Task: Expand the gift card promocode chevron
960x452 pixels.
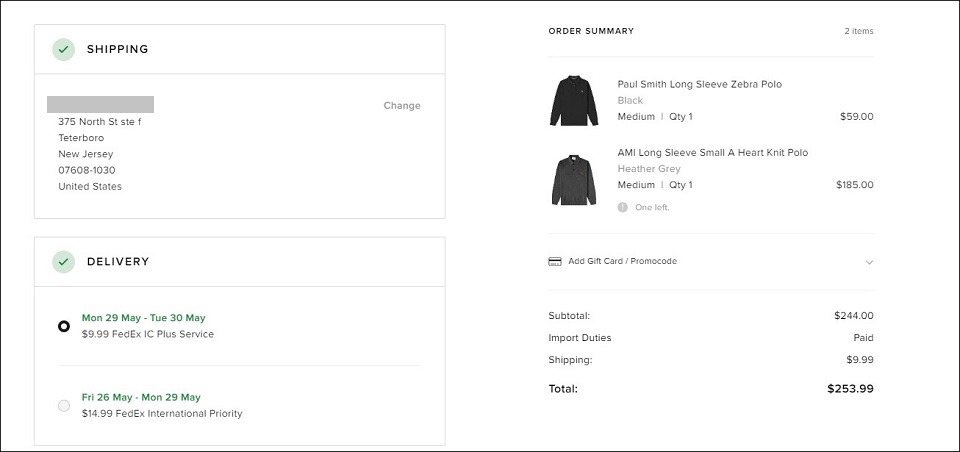Action: 869,262
